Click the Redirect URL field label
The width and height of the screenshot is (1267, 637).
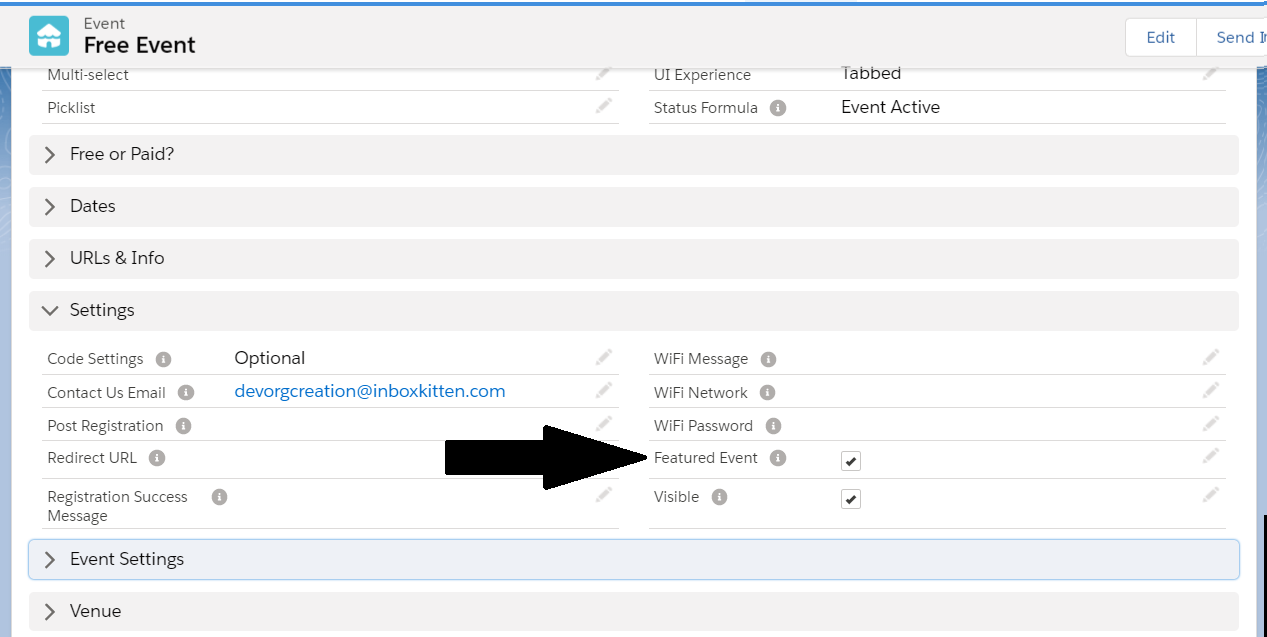point(93,458)
